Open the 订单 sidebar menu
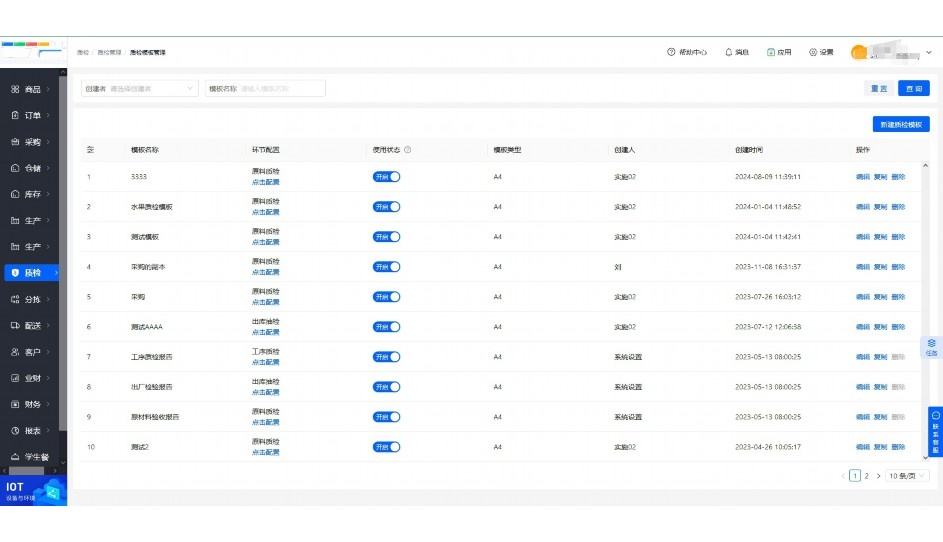This screenshot has height=542, width=943. click(32, 115)
